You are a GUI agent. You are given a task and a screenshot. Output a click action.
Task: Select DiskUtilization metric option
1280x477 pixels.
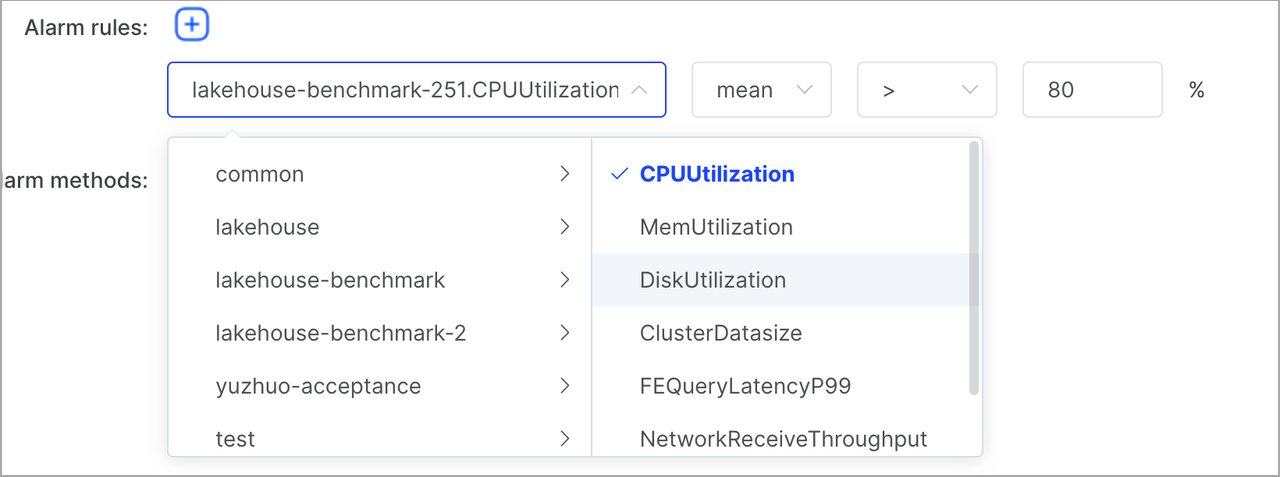(713, 280)
